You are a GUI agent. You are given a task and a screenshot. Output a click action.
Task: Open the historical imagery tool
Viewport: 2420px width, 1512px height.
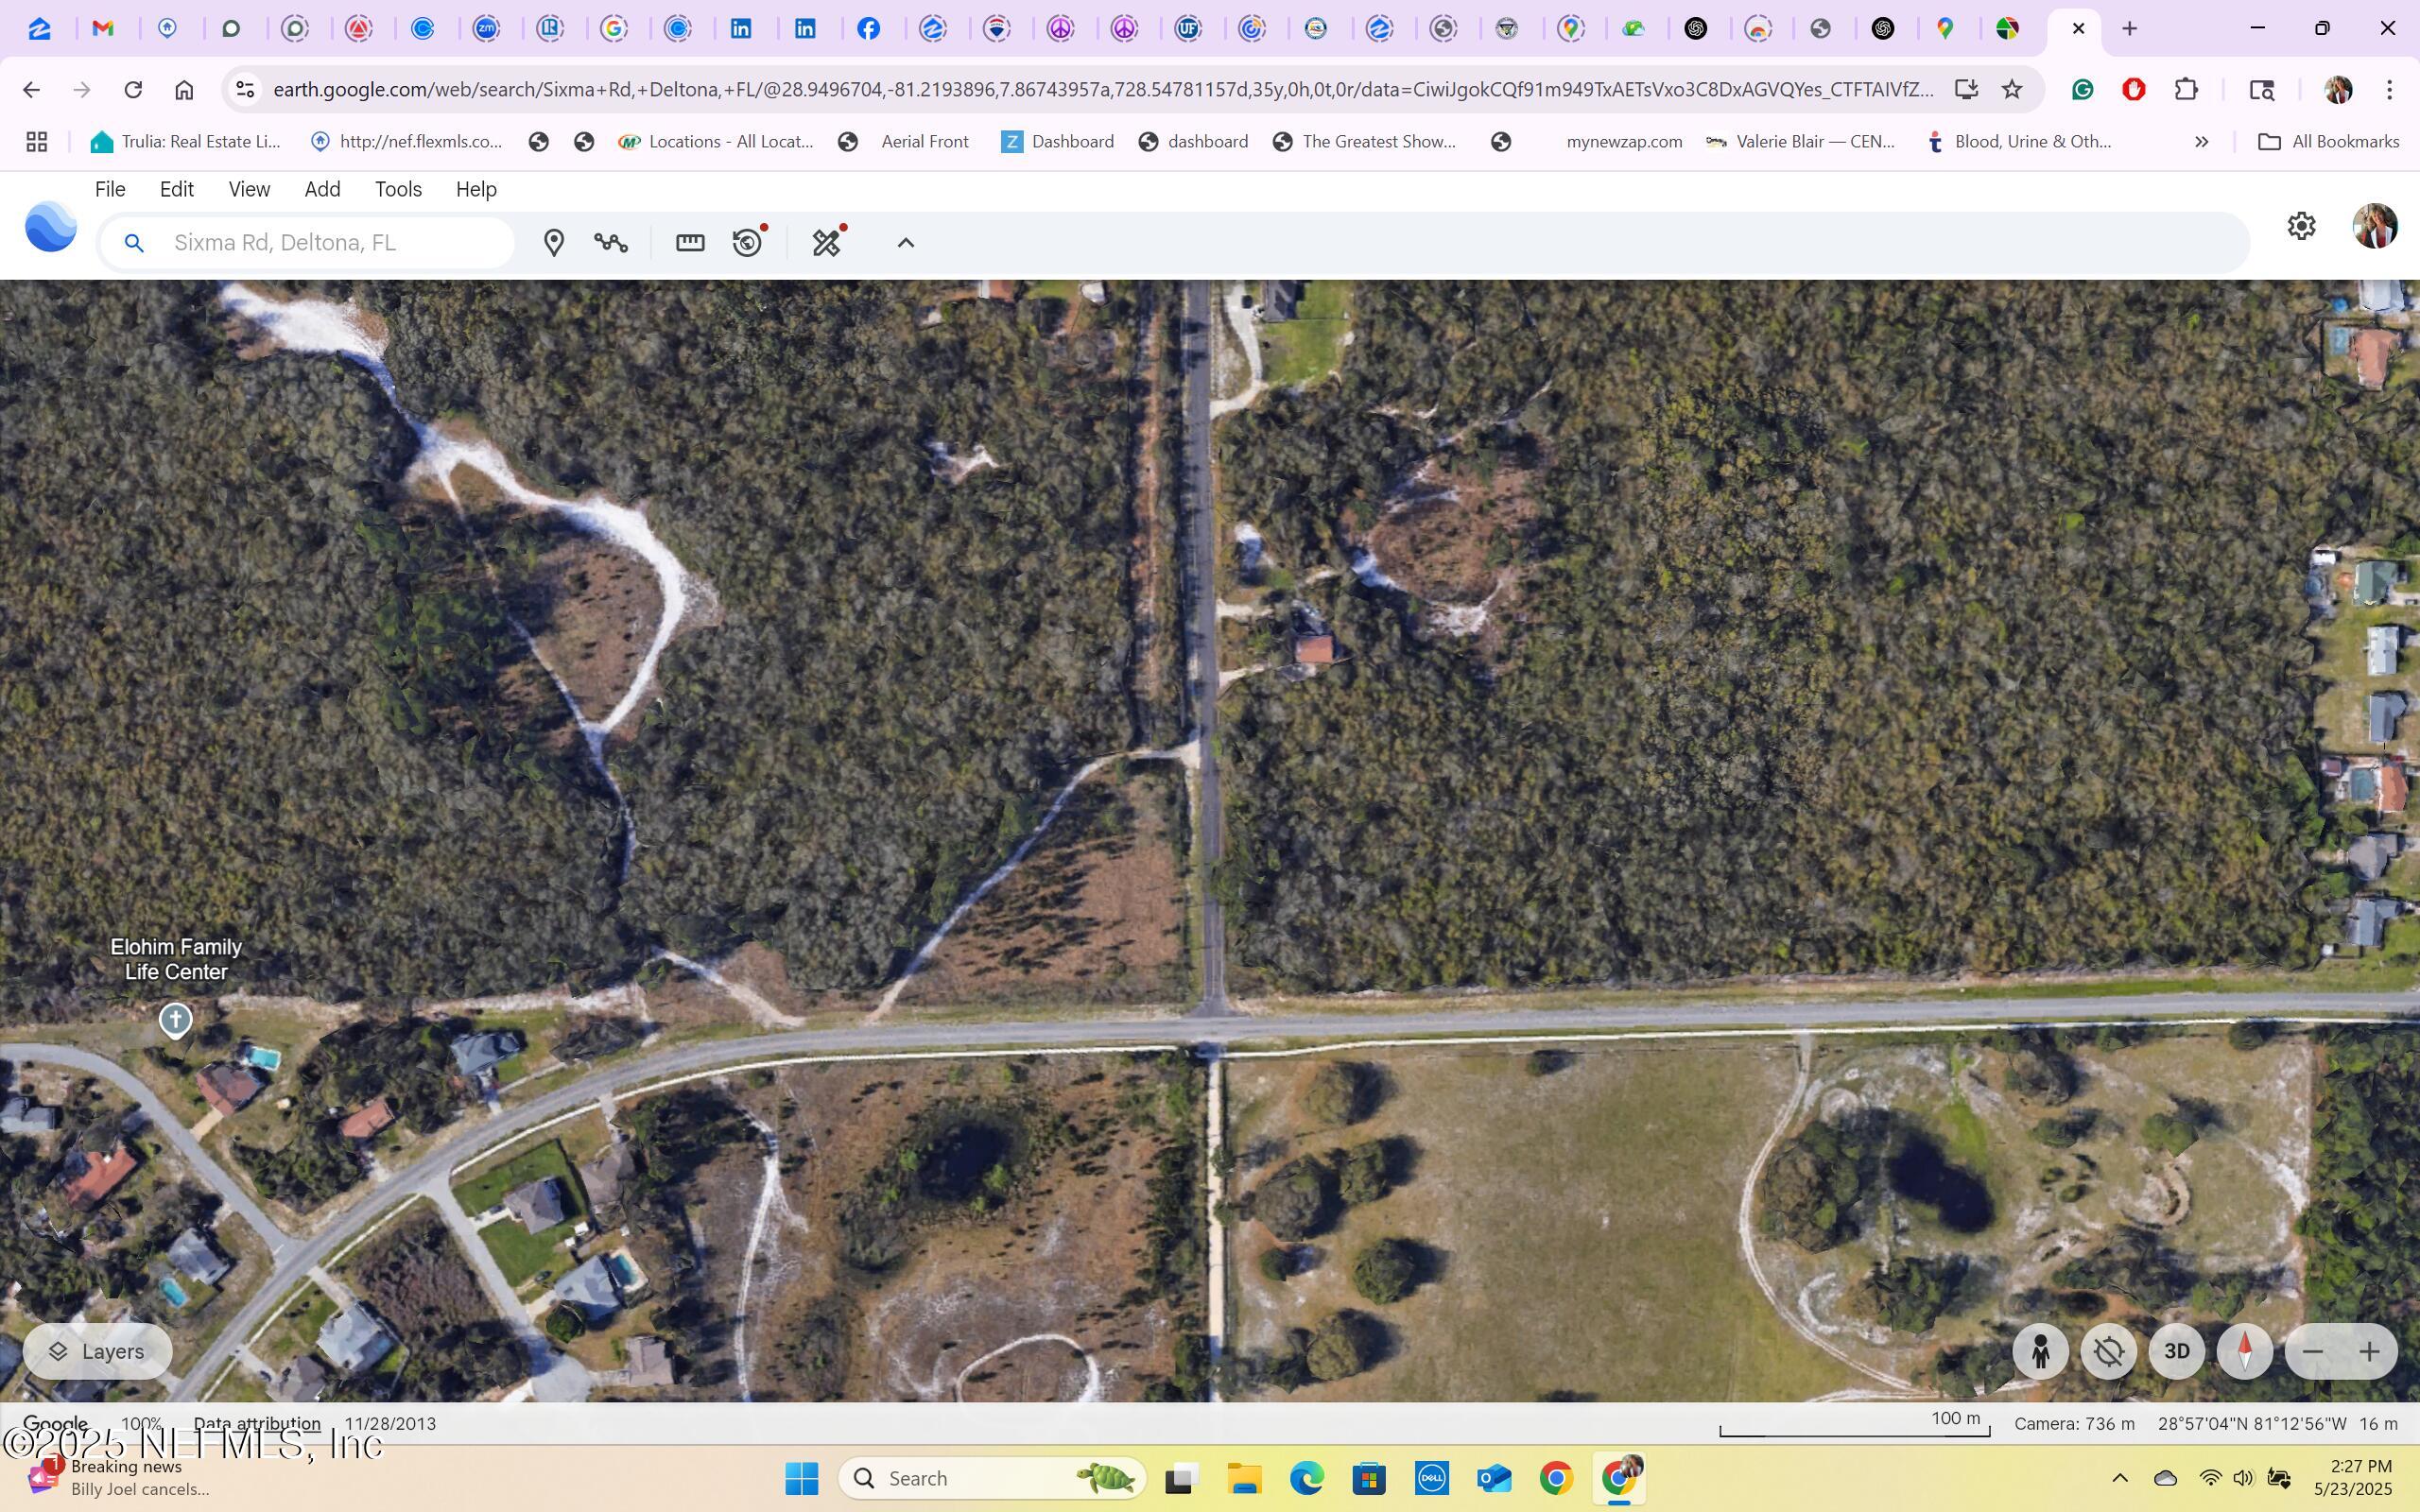tap(748, 242)
